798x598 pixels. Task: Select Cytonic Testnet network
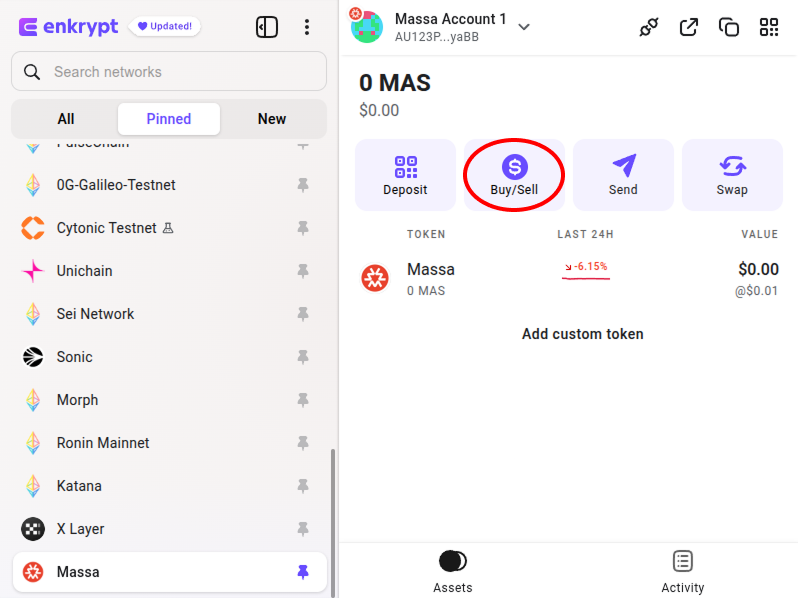tap(169, 228)
